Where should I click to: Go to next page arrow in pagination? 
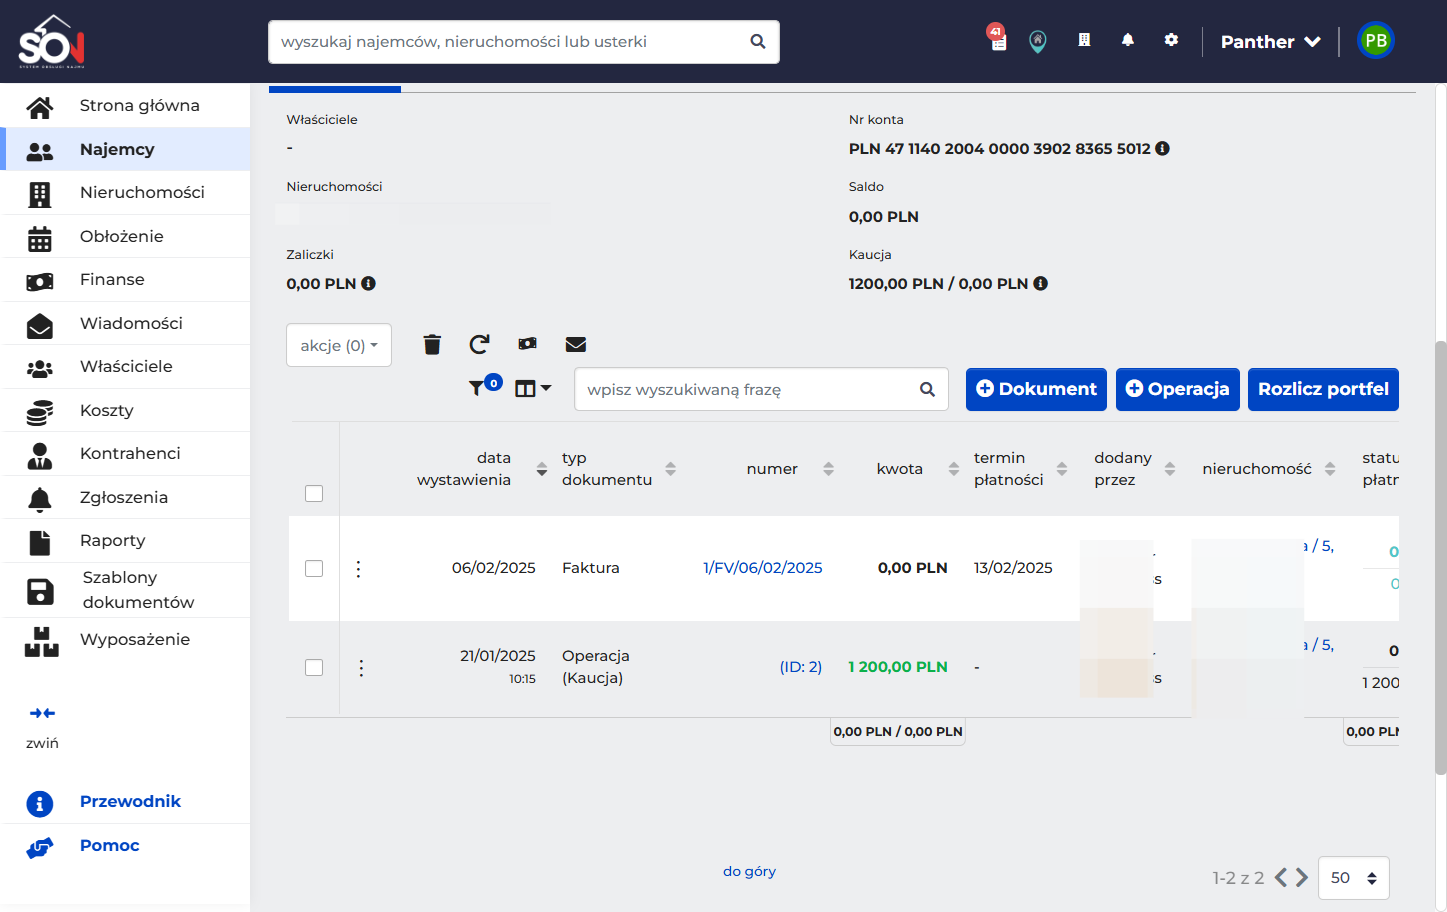point(1302,878)
